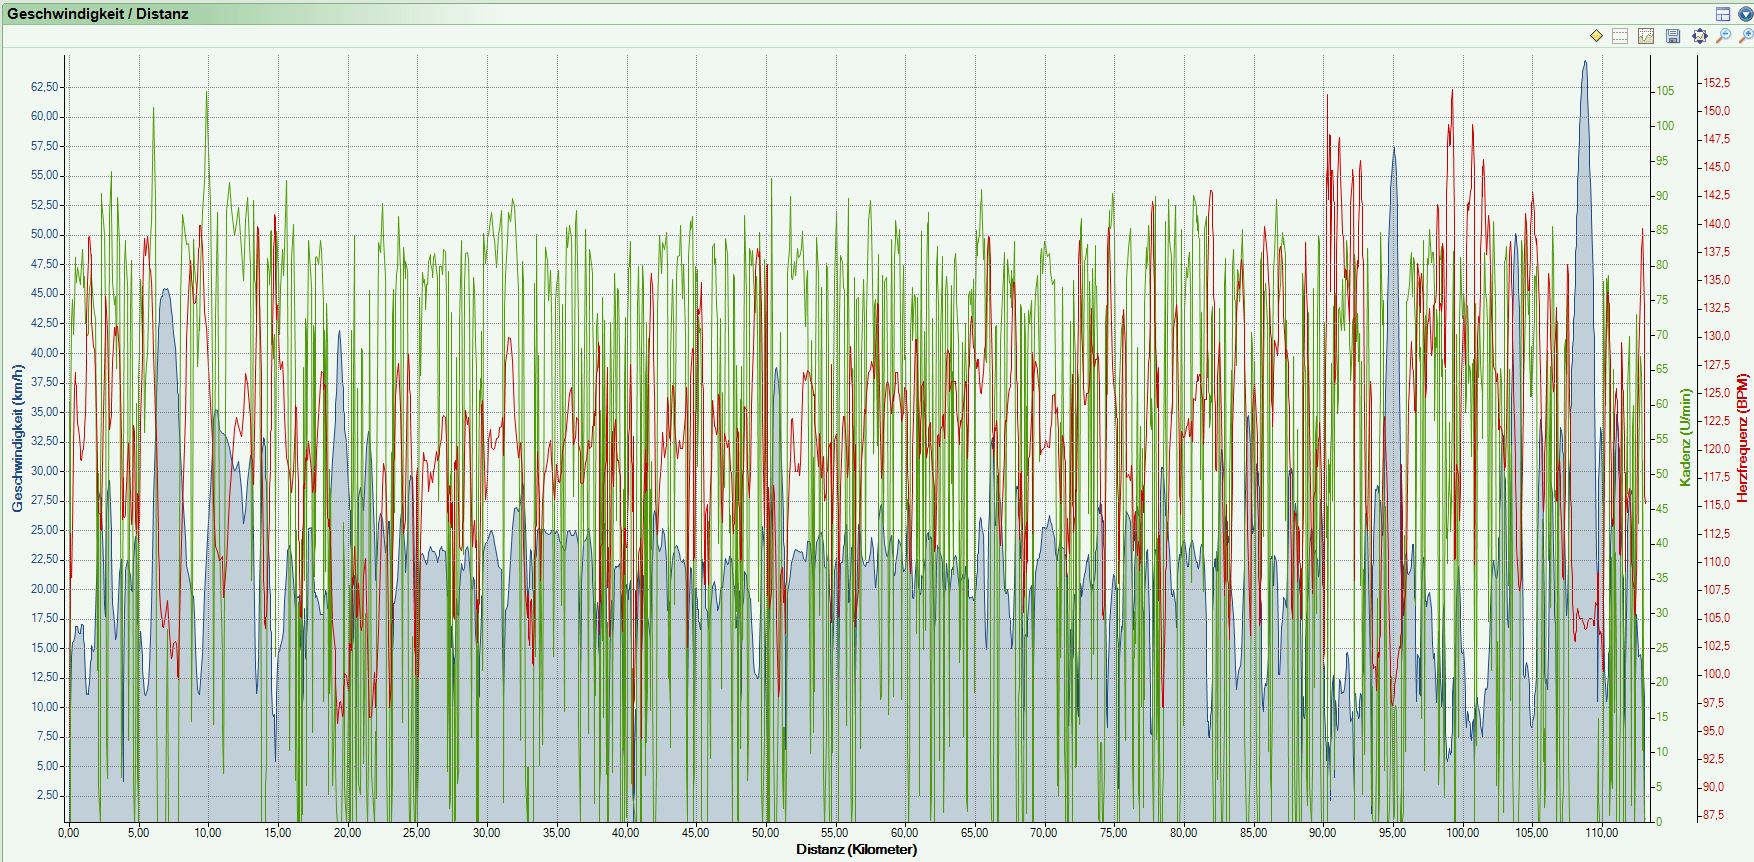Click the 62,50 speed axis tick

point(45,87)
